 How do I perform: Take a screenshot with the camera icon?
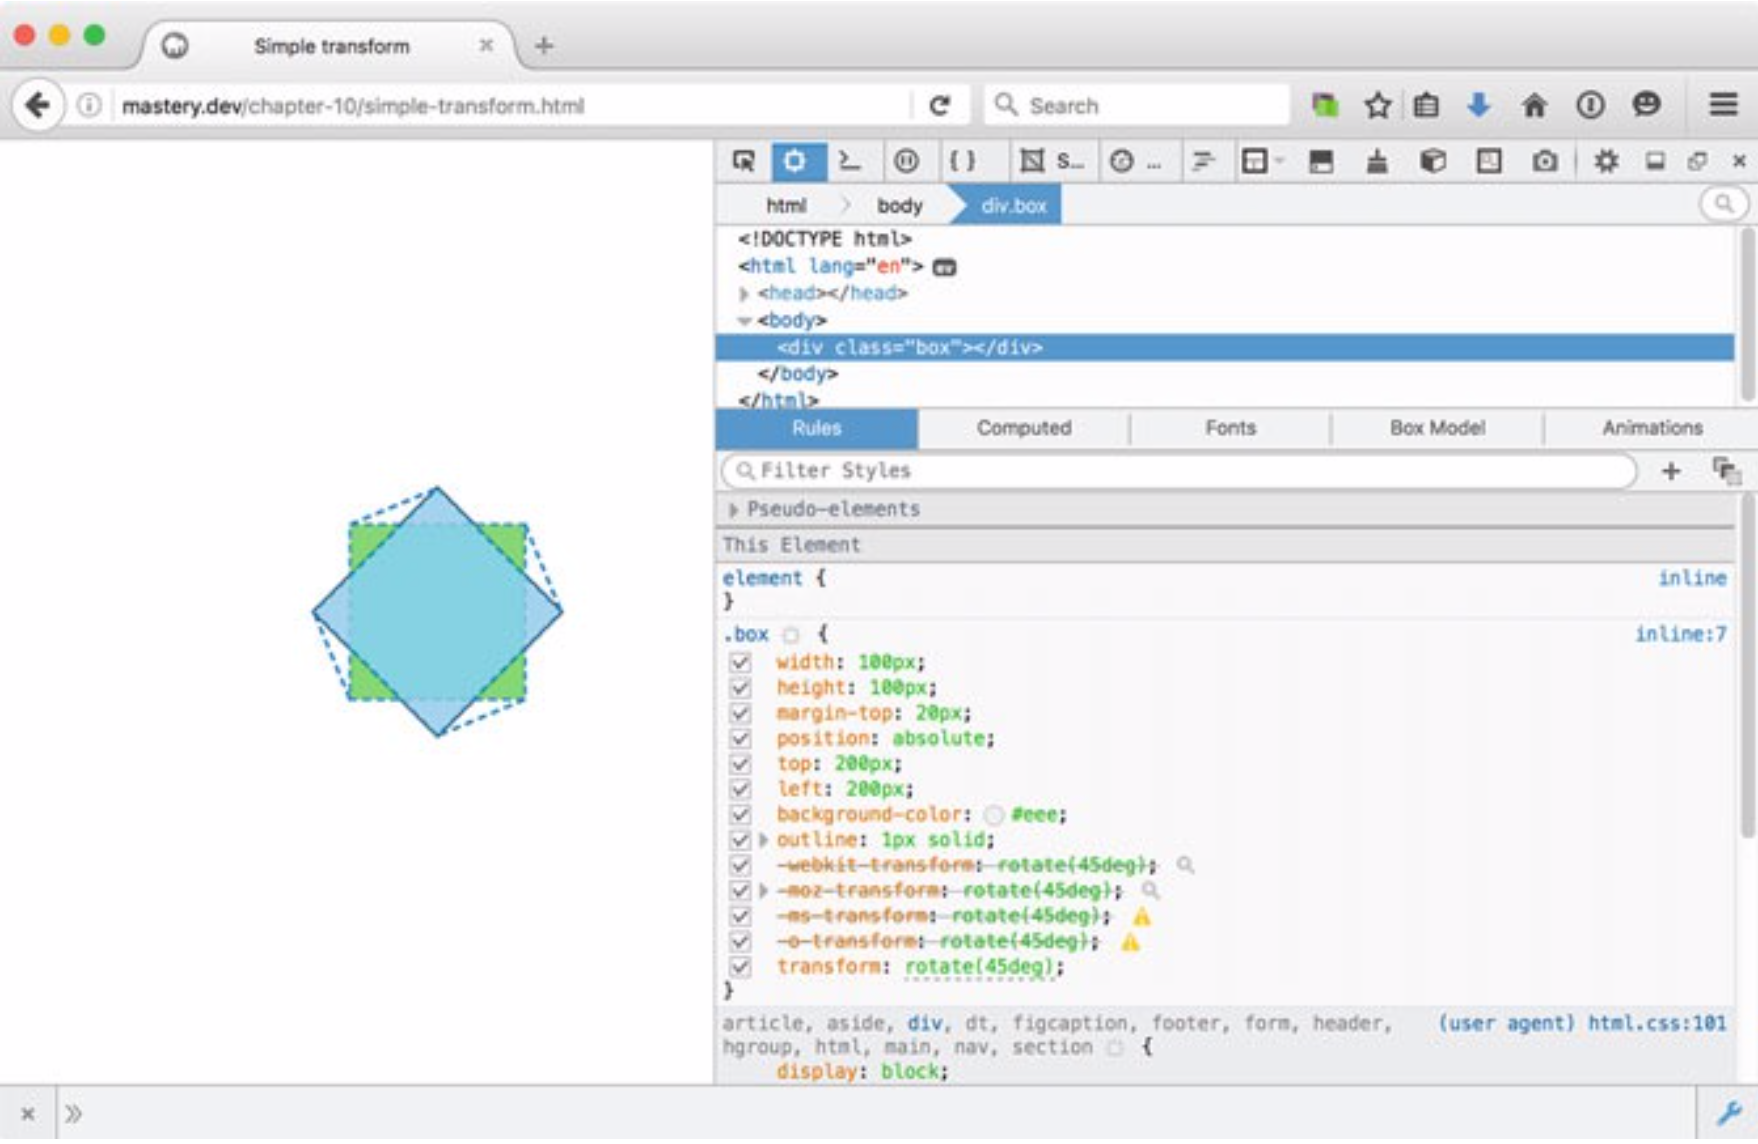point(1545,161)
